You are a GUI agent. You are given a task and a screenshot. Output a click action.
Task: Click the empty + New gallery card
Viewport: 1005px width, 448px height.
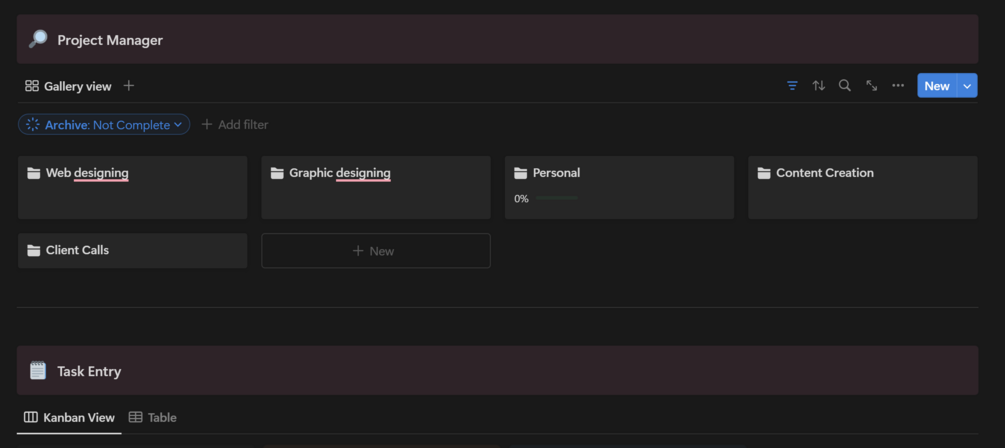[x=376, y=251]
